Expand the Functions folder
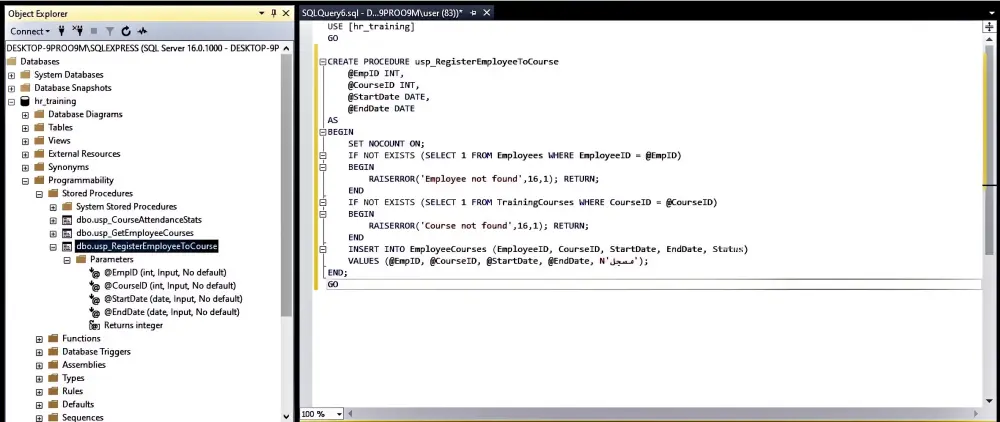 [40, 339]
